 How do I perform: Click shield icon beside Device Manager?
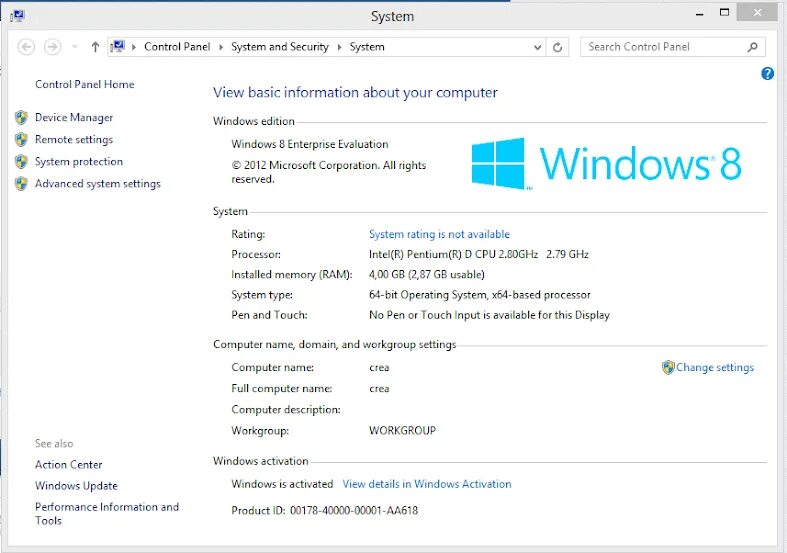[21, 117]
